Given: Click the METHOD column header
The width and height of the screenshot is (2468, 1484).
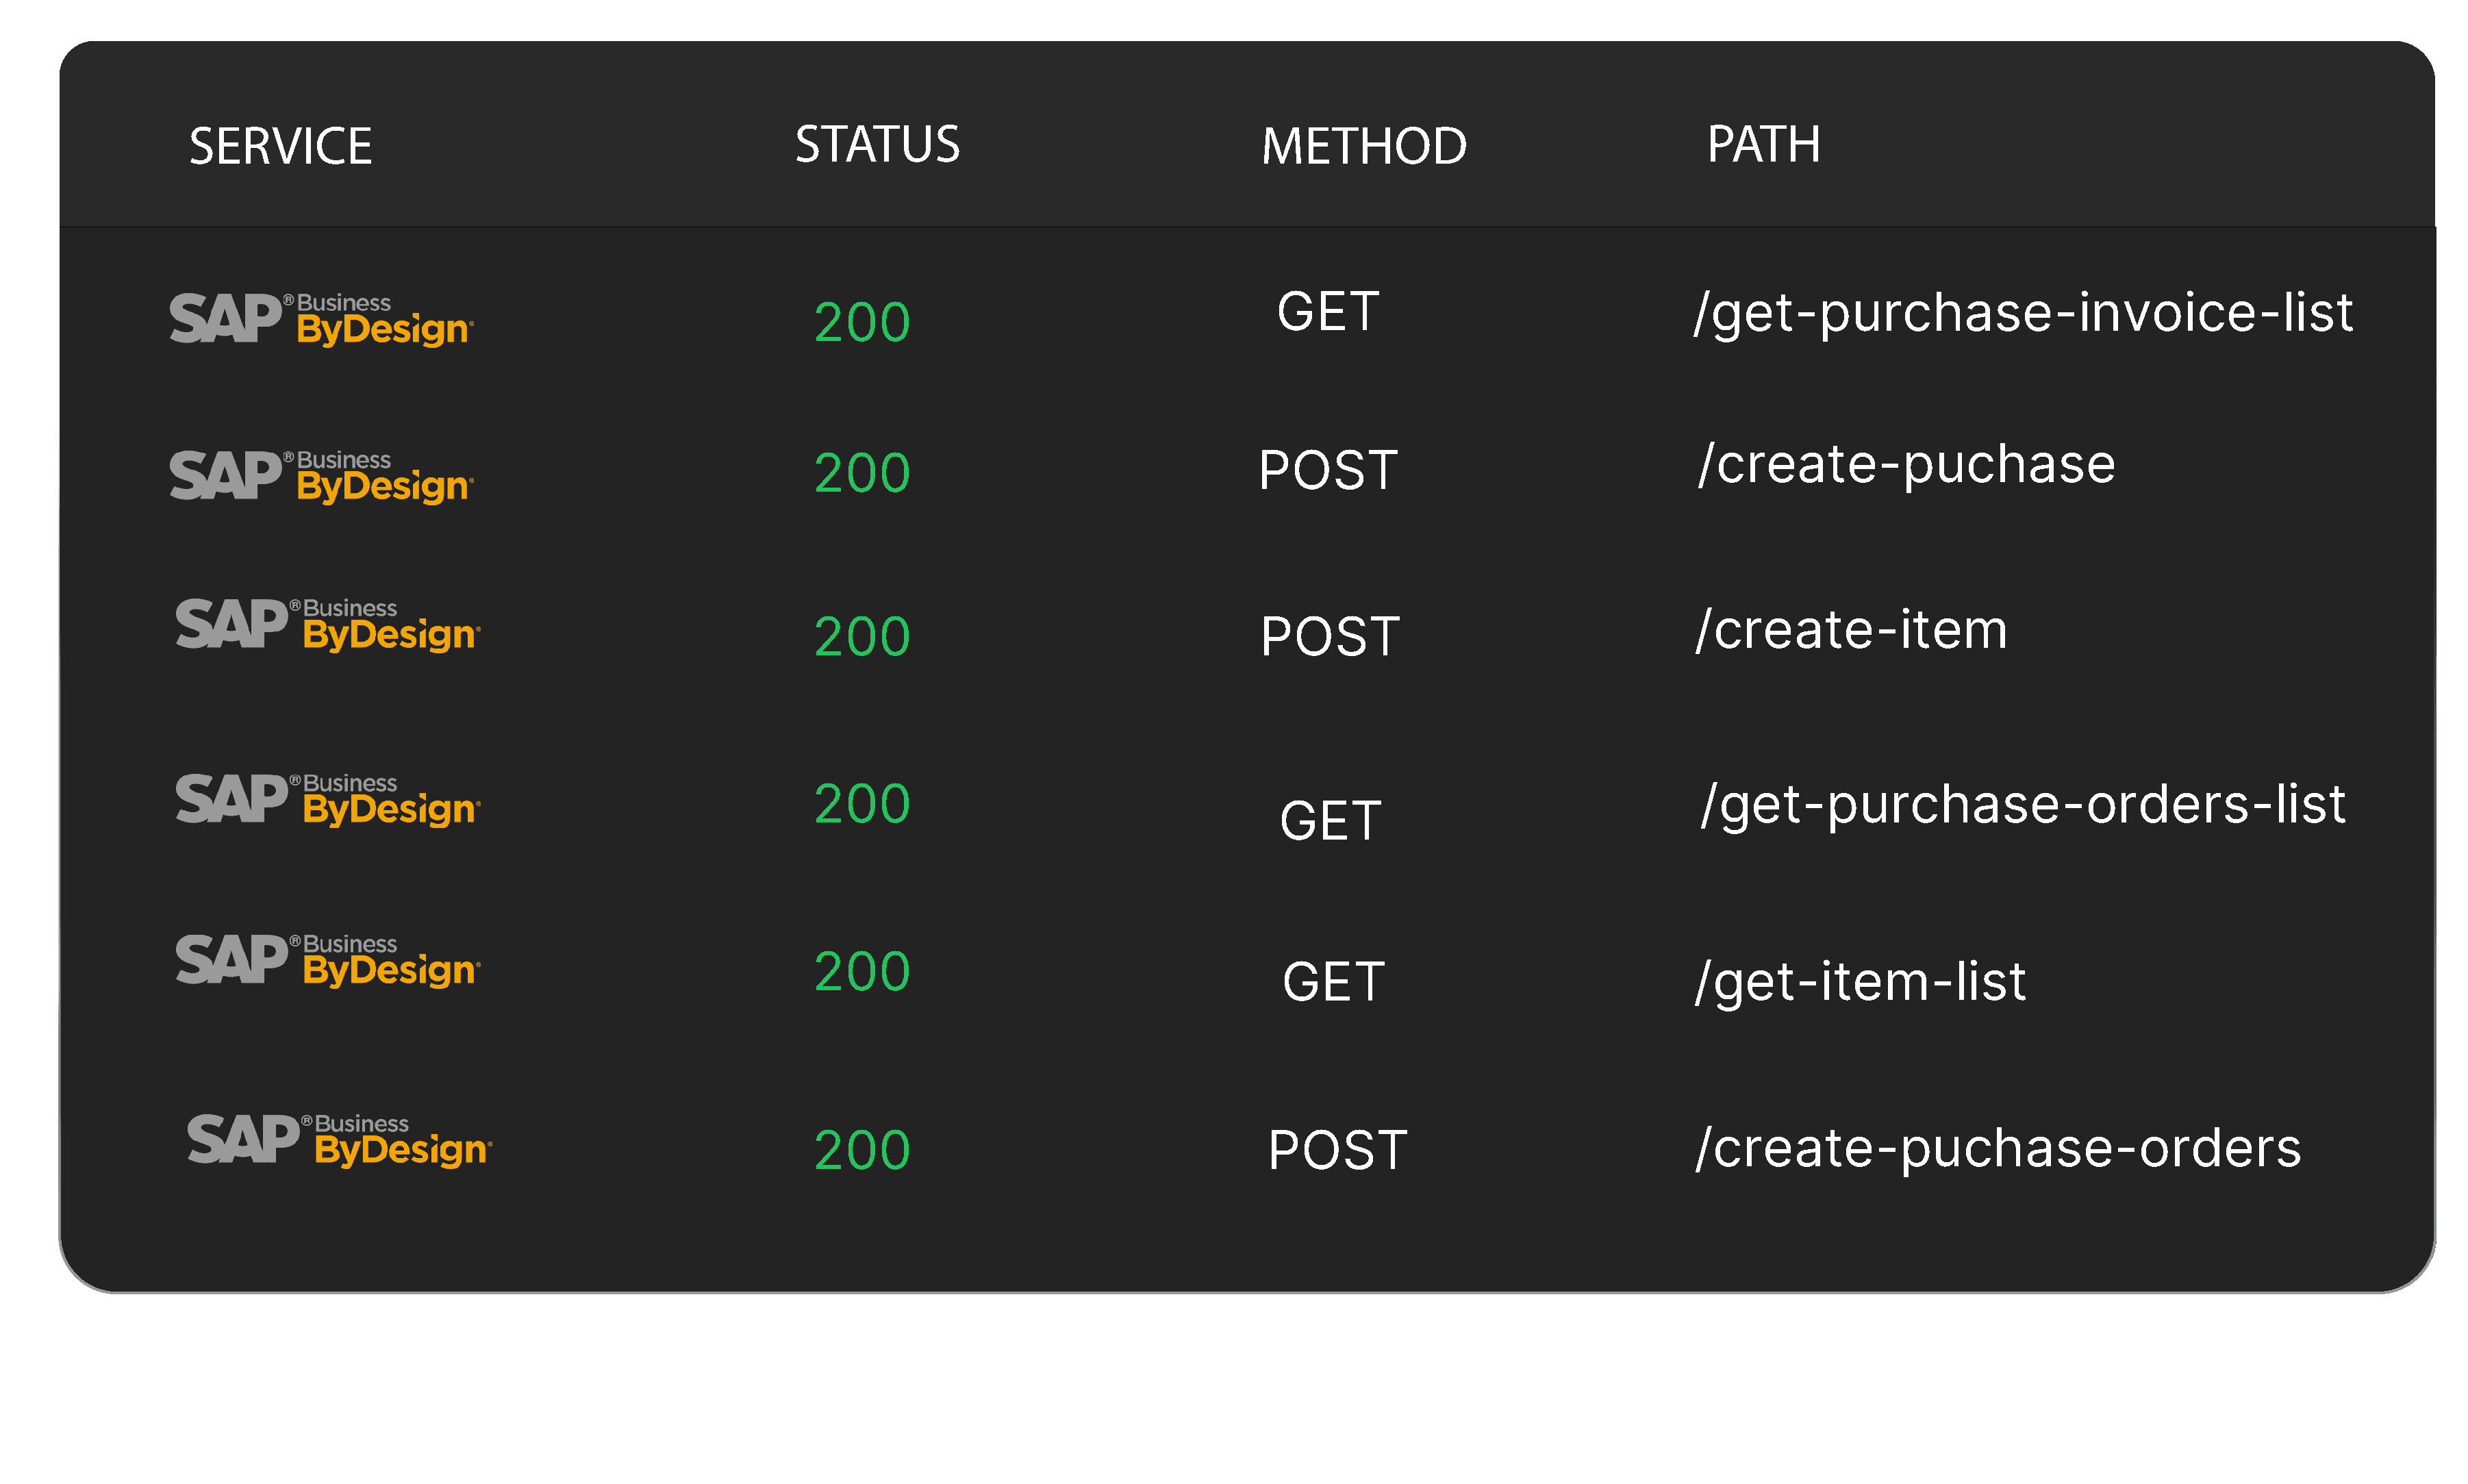Looking at the screenshot, I should tap(1363, 146).
